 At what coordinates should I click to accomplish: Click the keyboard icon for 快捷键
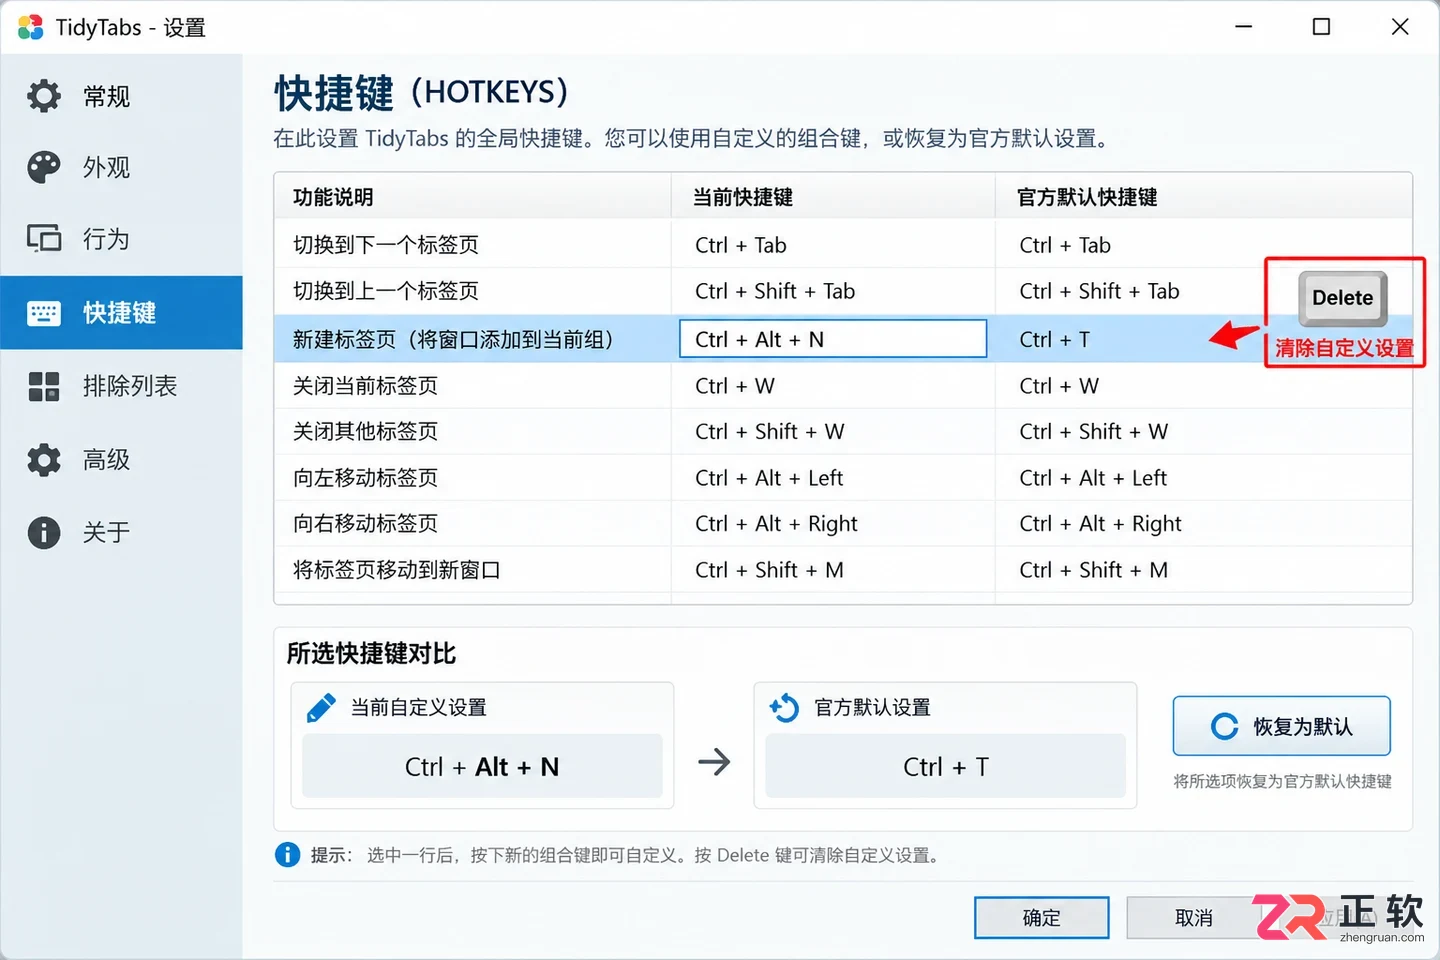point(44,313)
